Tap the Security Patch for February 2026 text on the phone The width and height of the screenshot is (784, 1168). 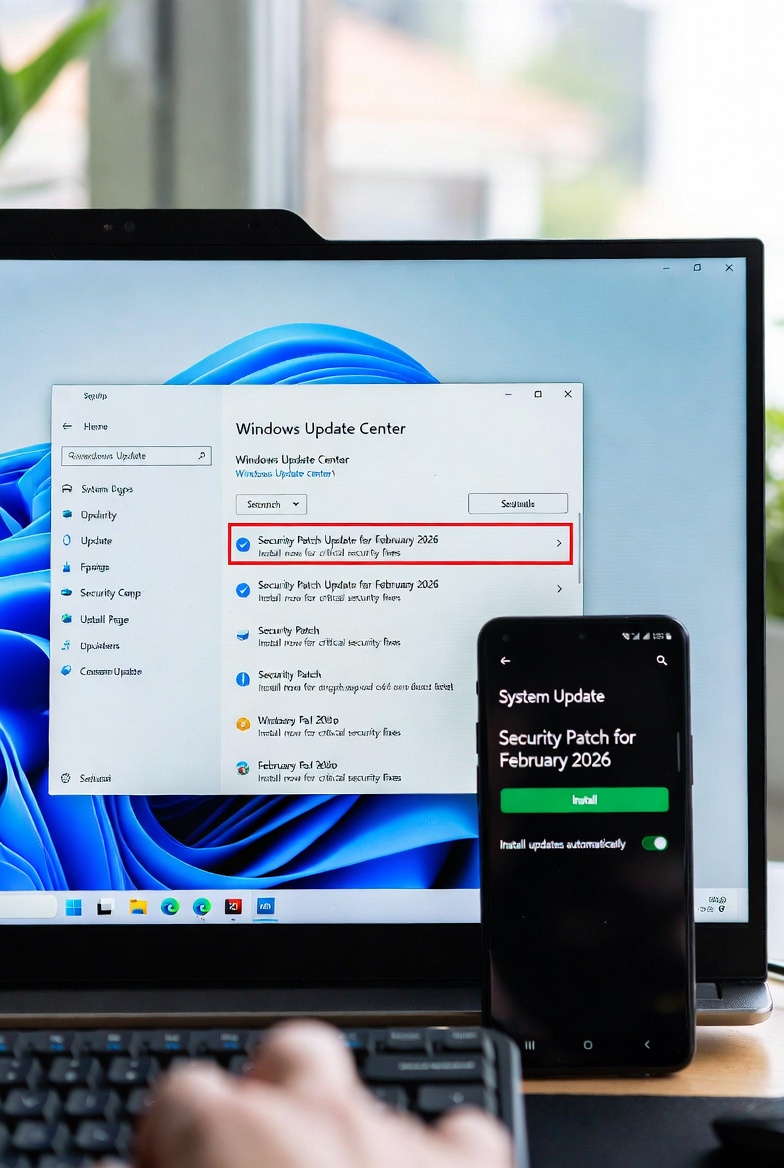coord(566,749)
